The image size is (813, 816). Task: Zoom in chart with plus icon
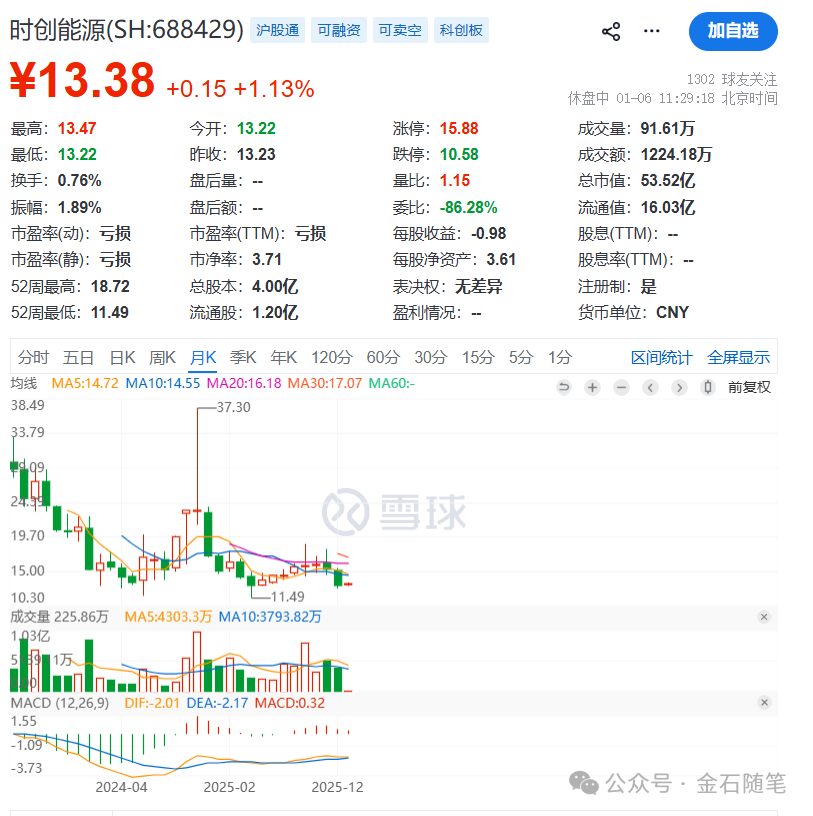(x=592, y=387)
